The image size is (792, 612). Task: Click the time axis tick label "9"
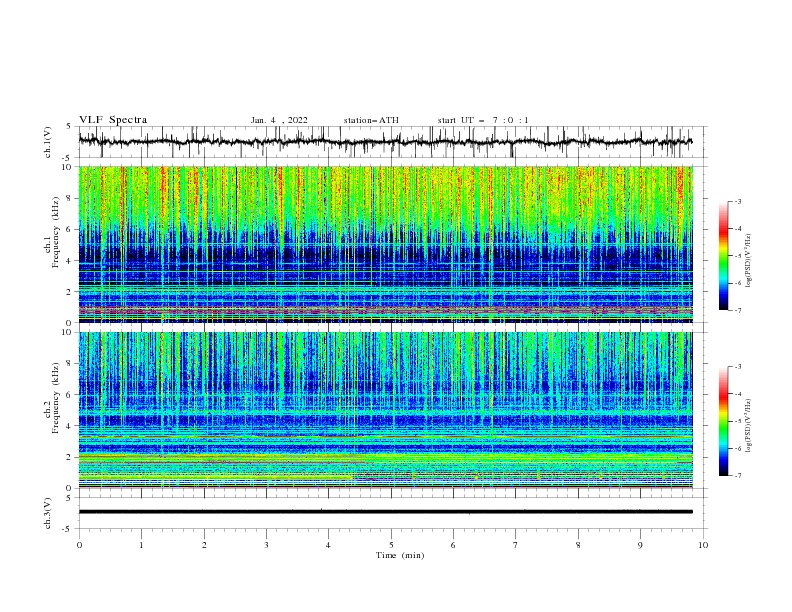640,545
